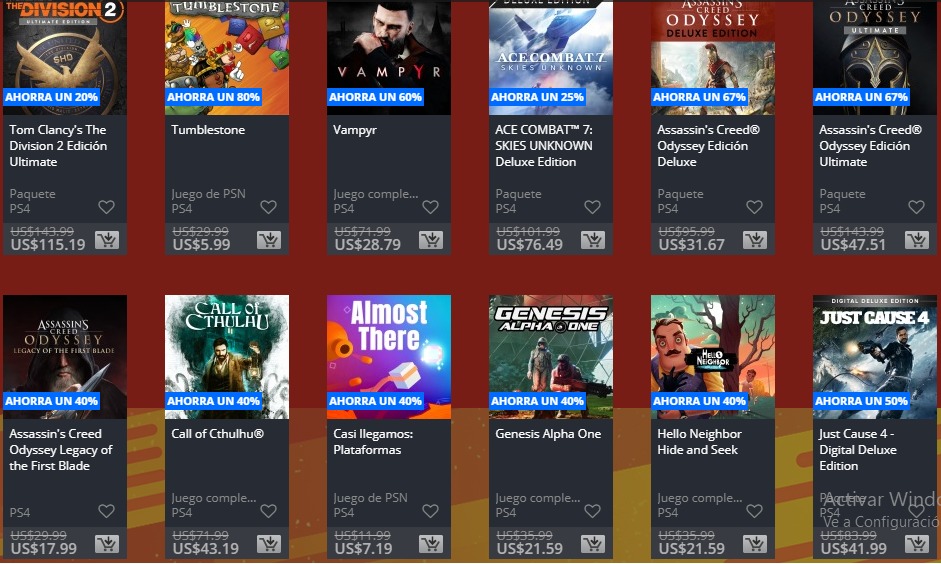Toggle wishlist heart for Casi llegamos: Plataformas
The height and width of the screenshot is (564, 941).
click(x=430, y=511)
